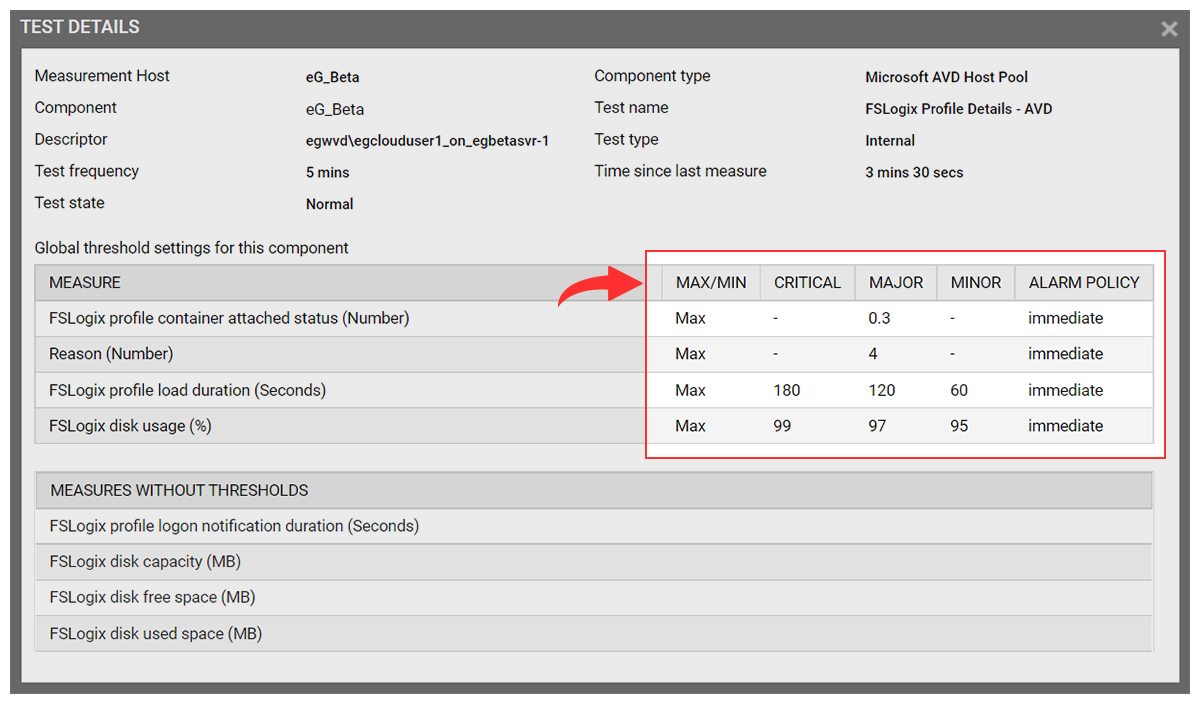Click the Global threshold settings heading
Image resolution: width=1200 pixels, height=704 pixels.
(192, 248)
